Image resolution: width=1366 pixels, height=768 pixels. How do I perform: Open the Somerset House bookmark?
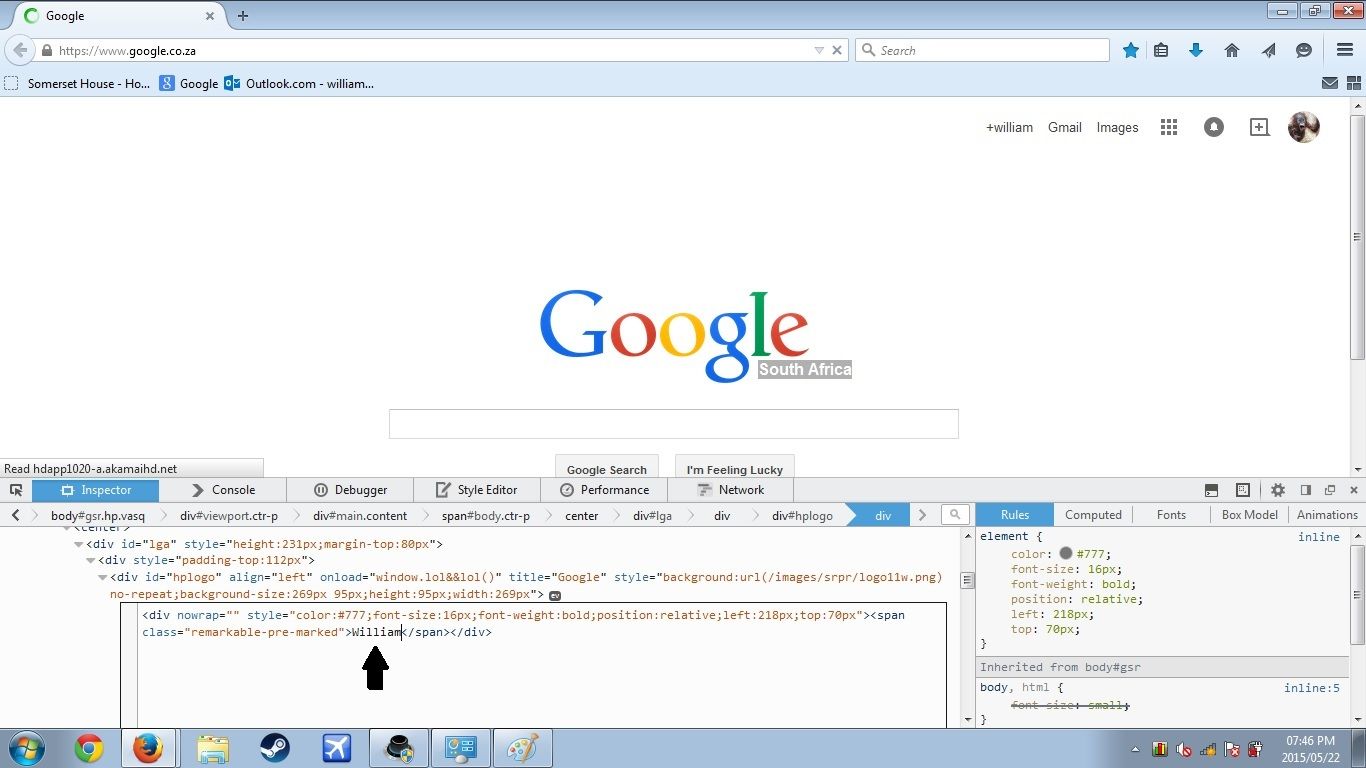(78, 84)
